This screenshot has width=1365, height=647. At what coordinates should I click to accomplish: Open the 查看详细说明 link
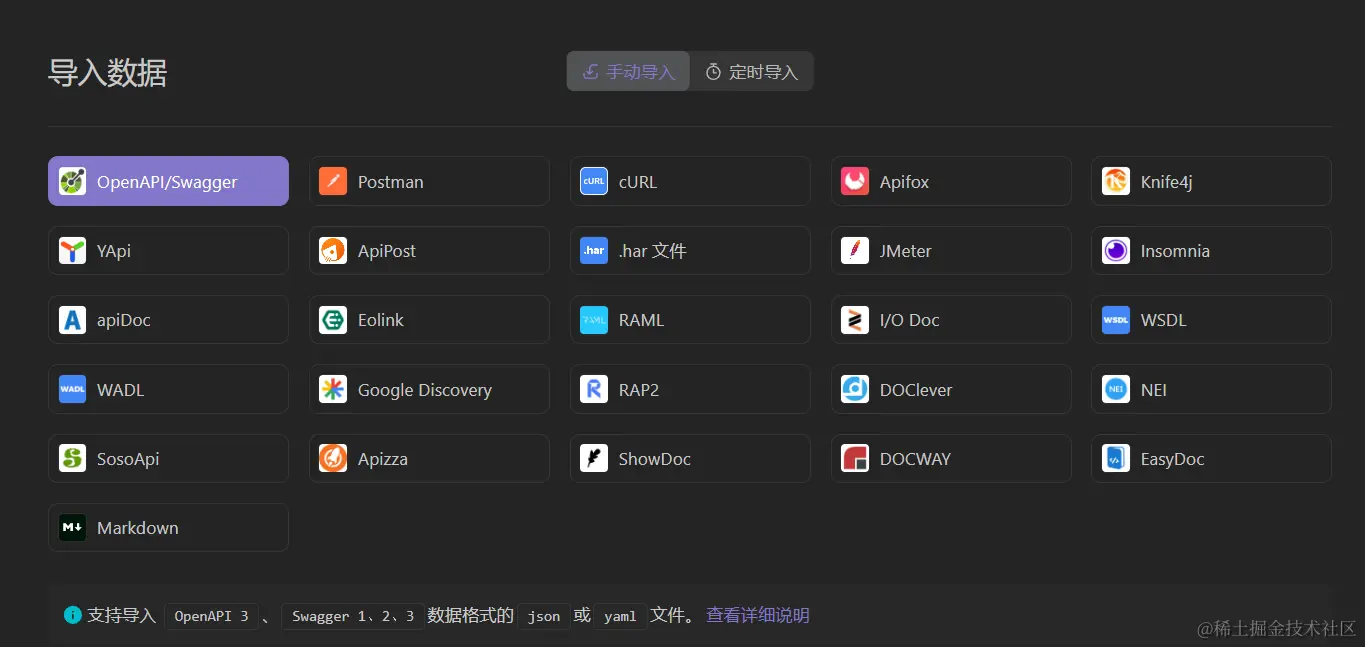click(x=758, y=615)
